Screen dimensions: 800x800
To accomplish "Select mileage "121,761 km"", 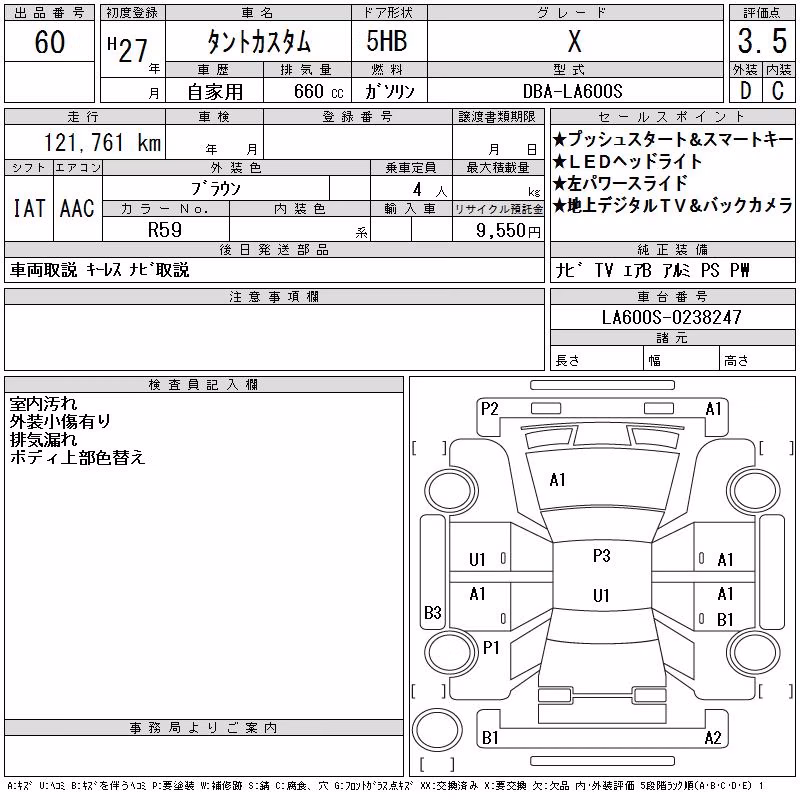I will tap(102, 143).
